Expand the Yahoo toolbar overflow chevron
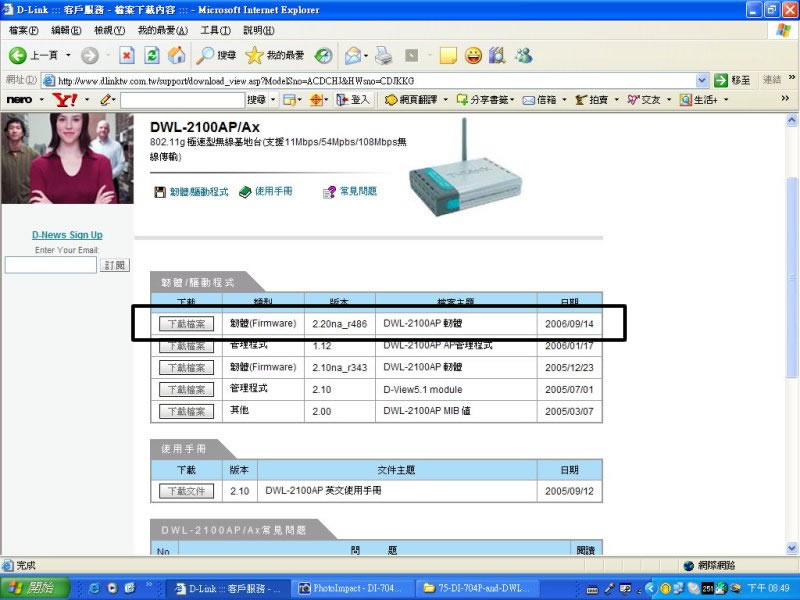 point(786,98)
